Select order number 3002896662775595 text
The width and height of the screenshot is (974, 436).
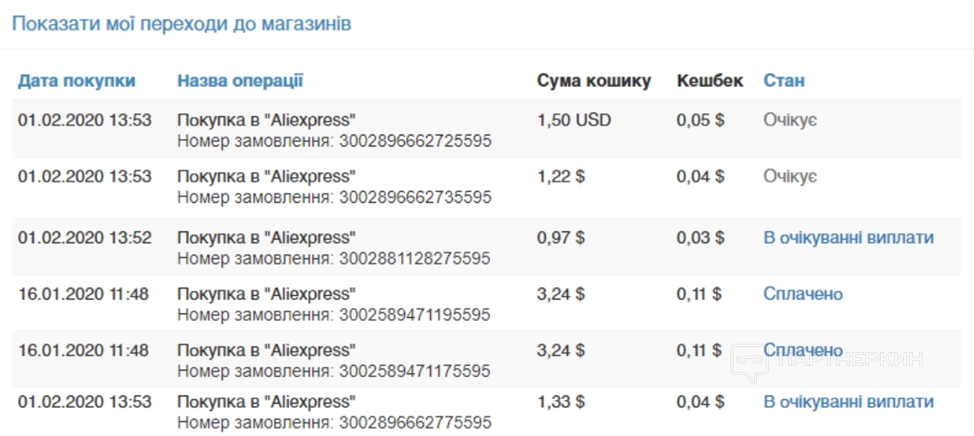(414, 423)
